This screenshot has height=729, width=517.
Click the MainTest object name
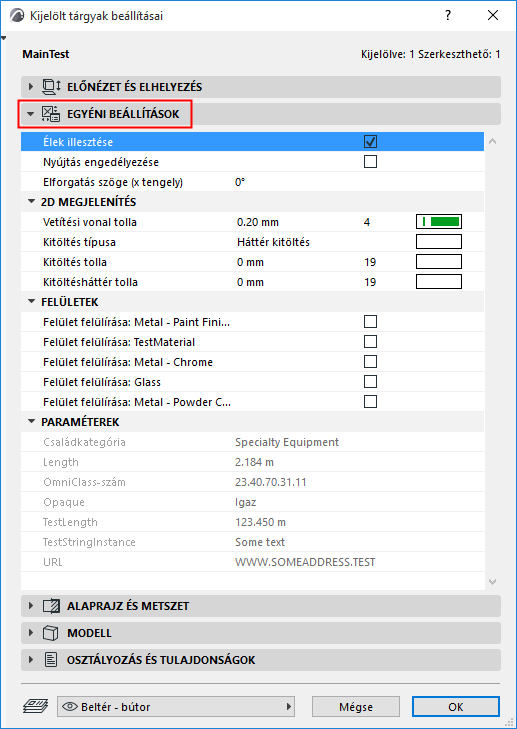[46, 54]
